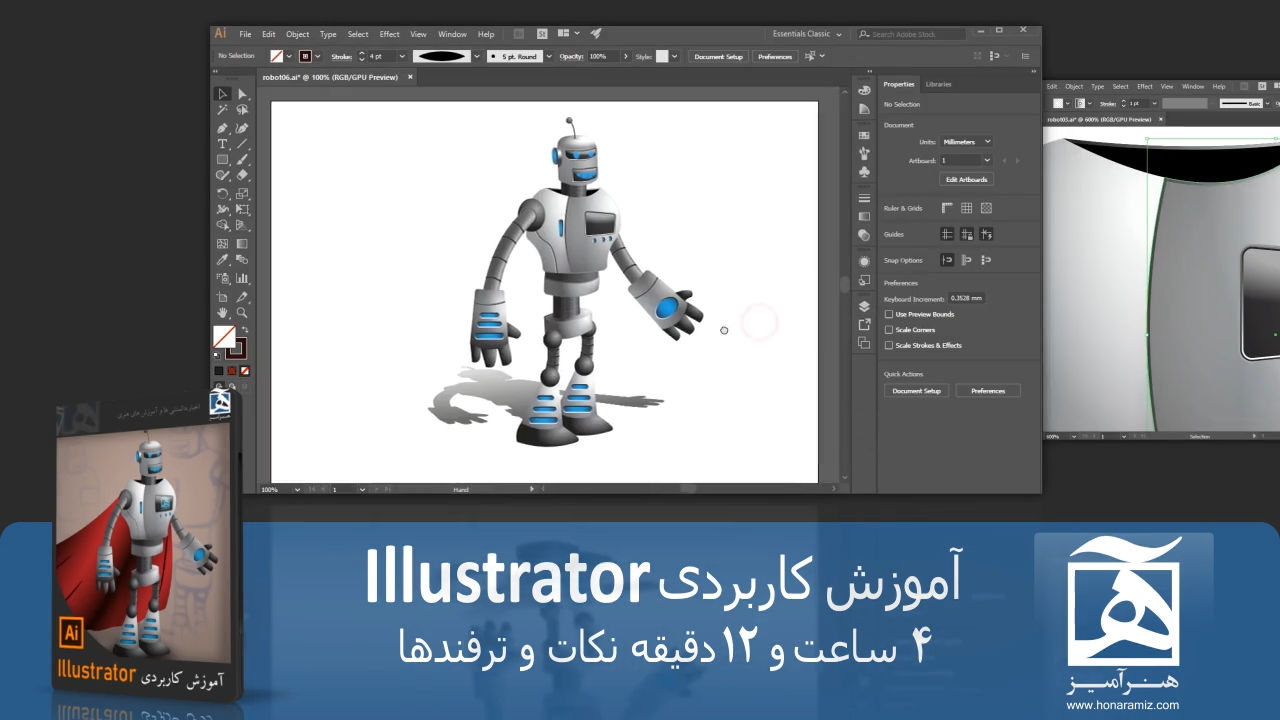Select the Rectangle tool
This screenshot has height=720, width=1280.
pyautogui.click(x=222, y=160)
